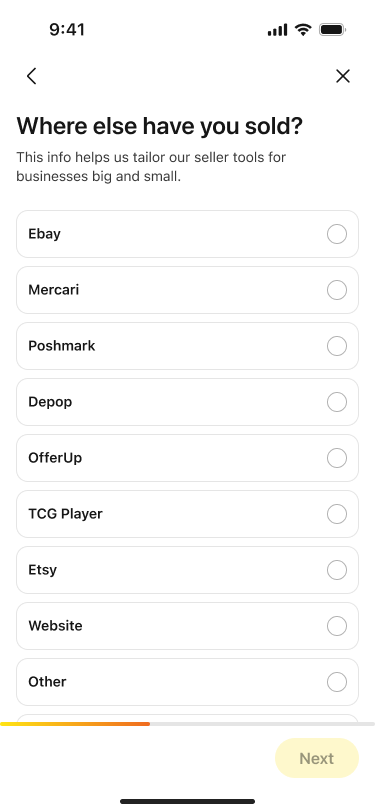
Task: Choose the Depop radio circle
Action: [337, 402]
